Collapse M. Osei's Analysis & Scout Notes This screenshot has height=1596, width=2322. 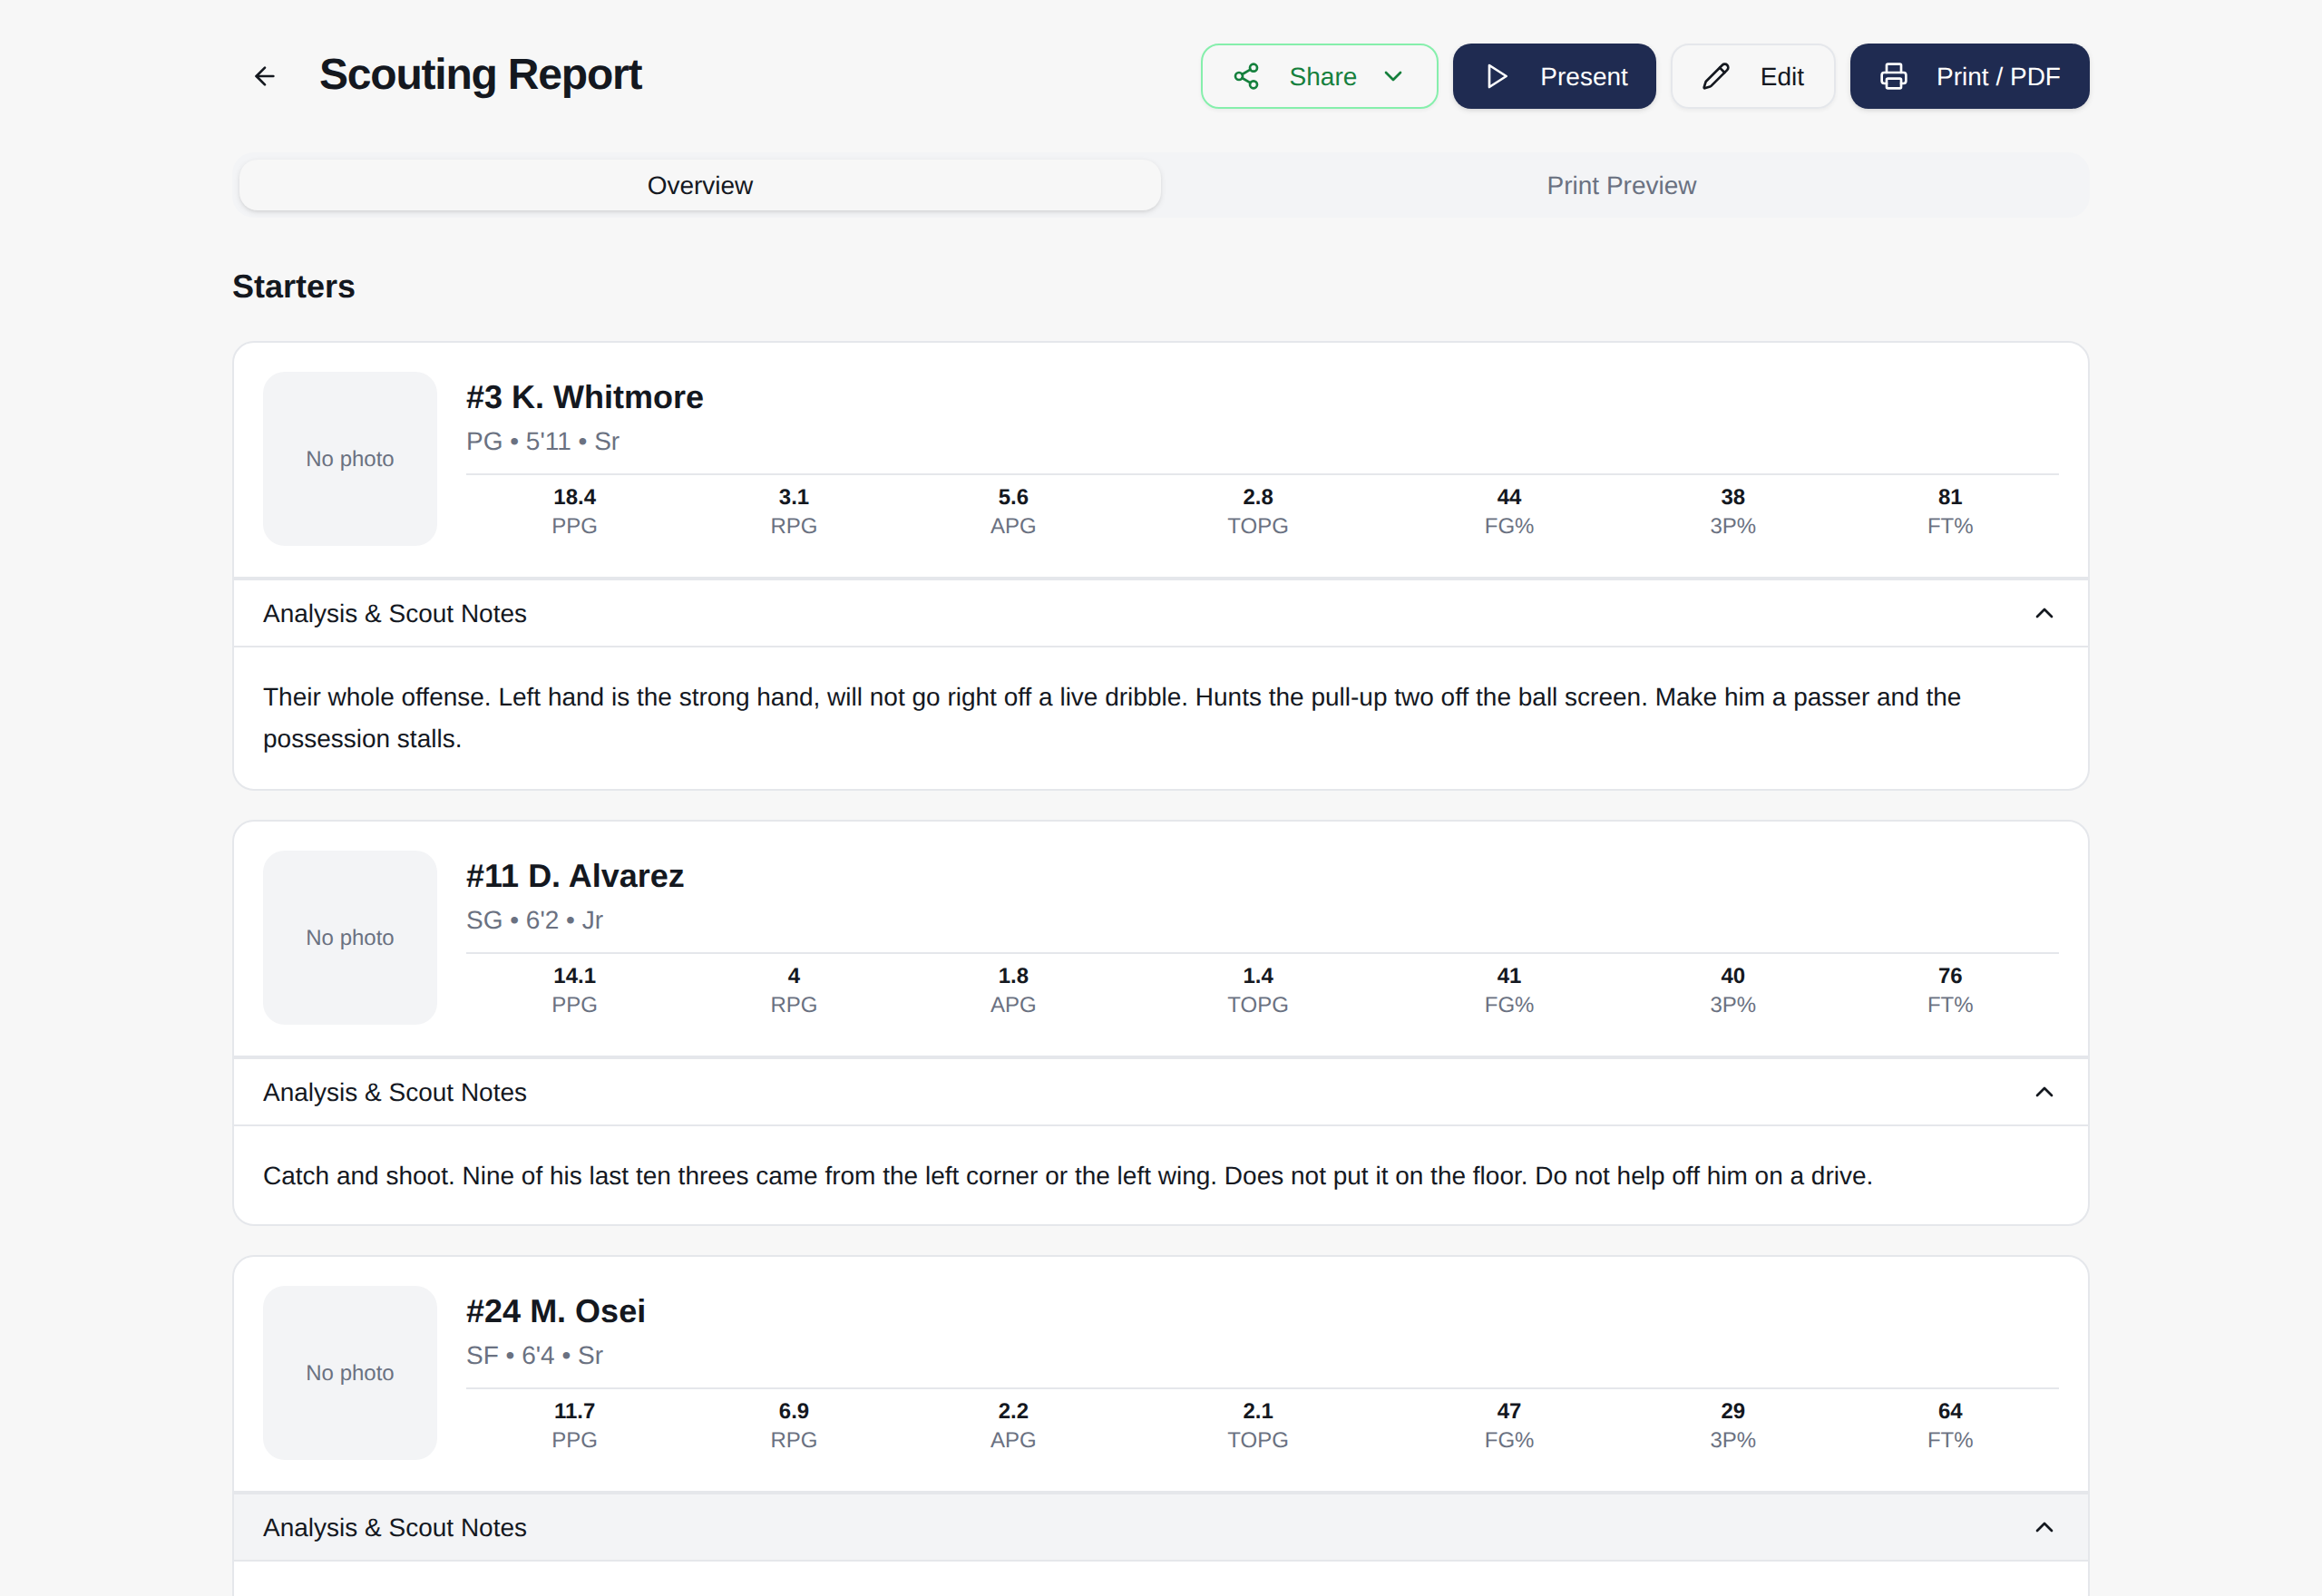1160,1527
